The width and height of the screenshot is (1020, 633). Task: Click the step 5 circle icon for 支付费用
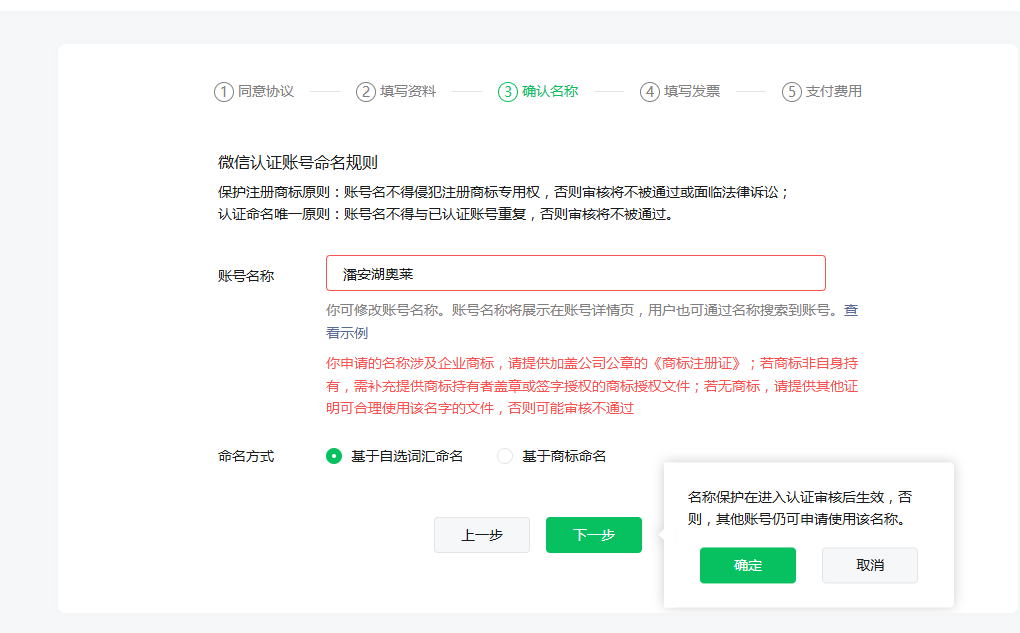tap(791, 92)
